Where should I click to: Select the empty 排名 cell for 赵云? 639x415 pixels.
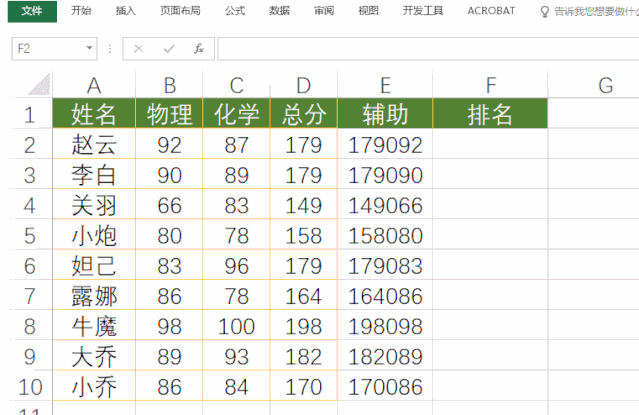[x=490, y=144]
